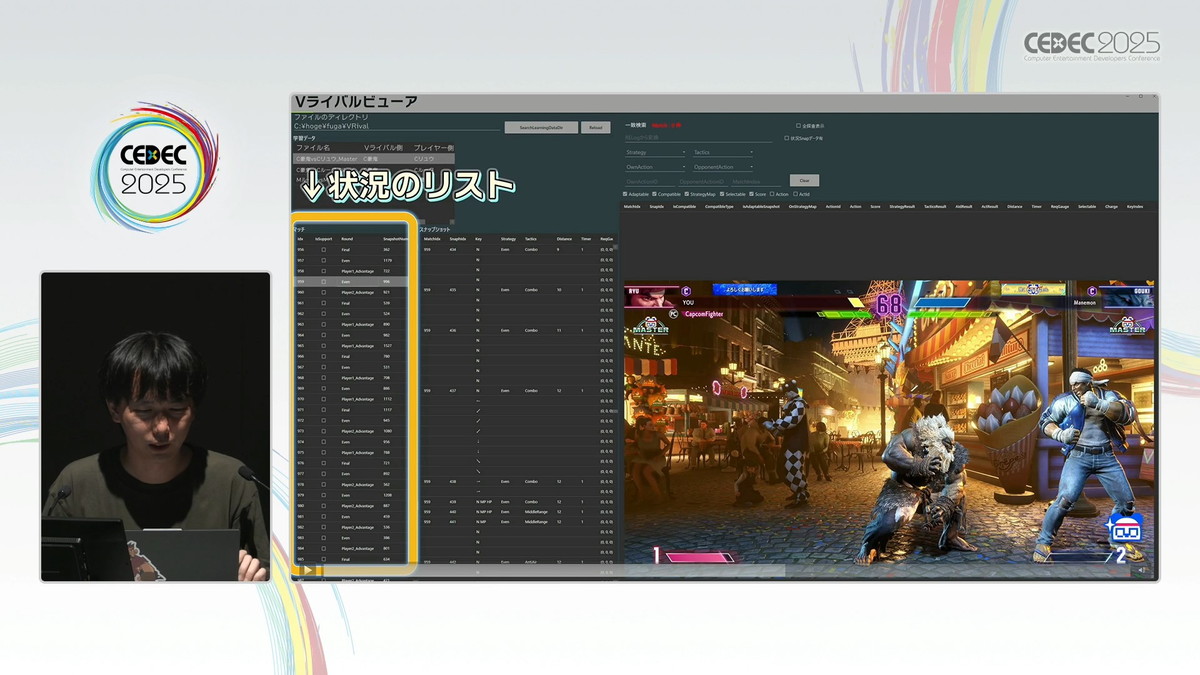Toggle the Compatible checkbox
This screenshot has height=675, width=1200.
(x=654, y=194)
